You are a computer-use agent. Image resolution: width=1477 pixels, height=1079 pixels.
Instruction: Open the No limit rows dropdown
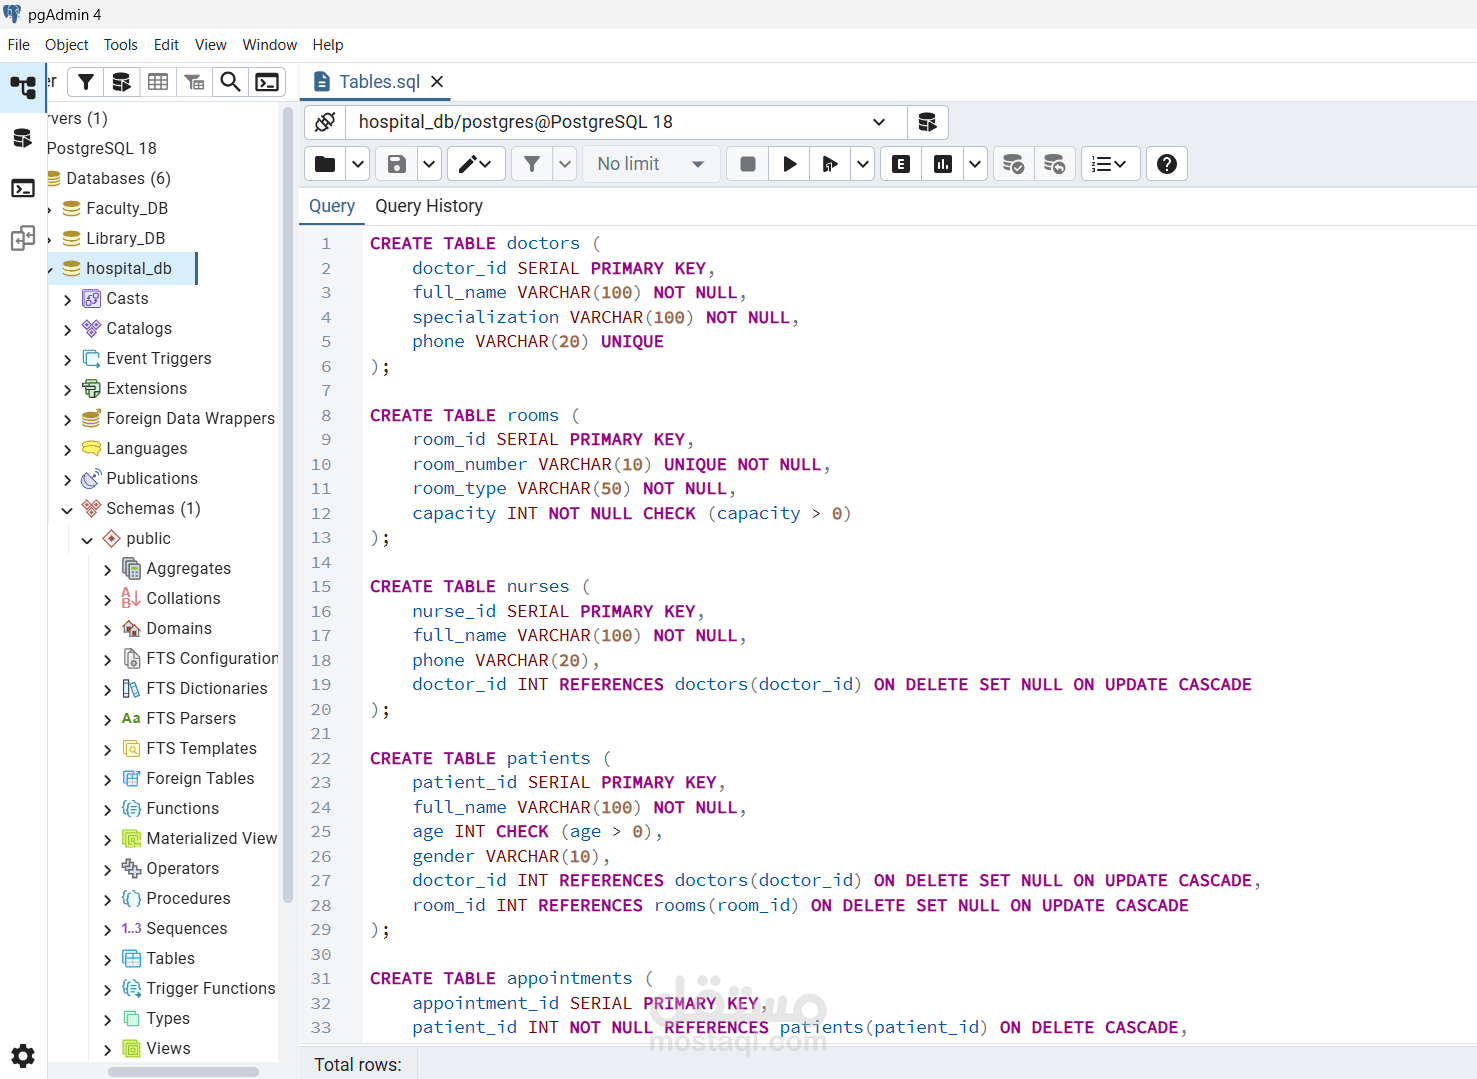pos(650,164)
